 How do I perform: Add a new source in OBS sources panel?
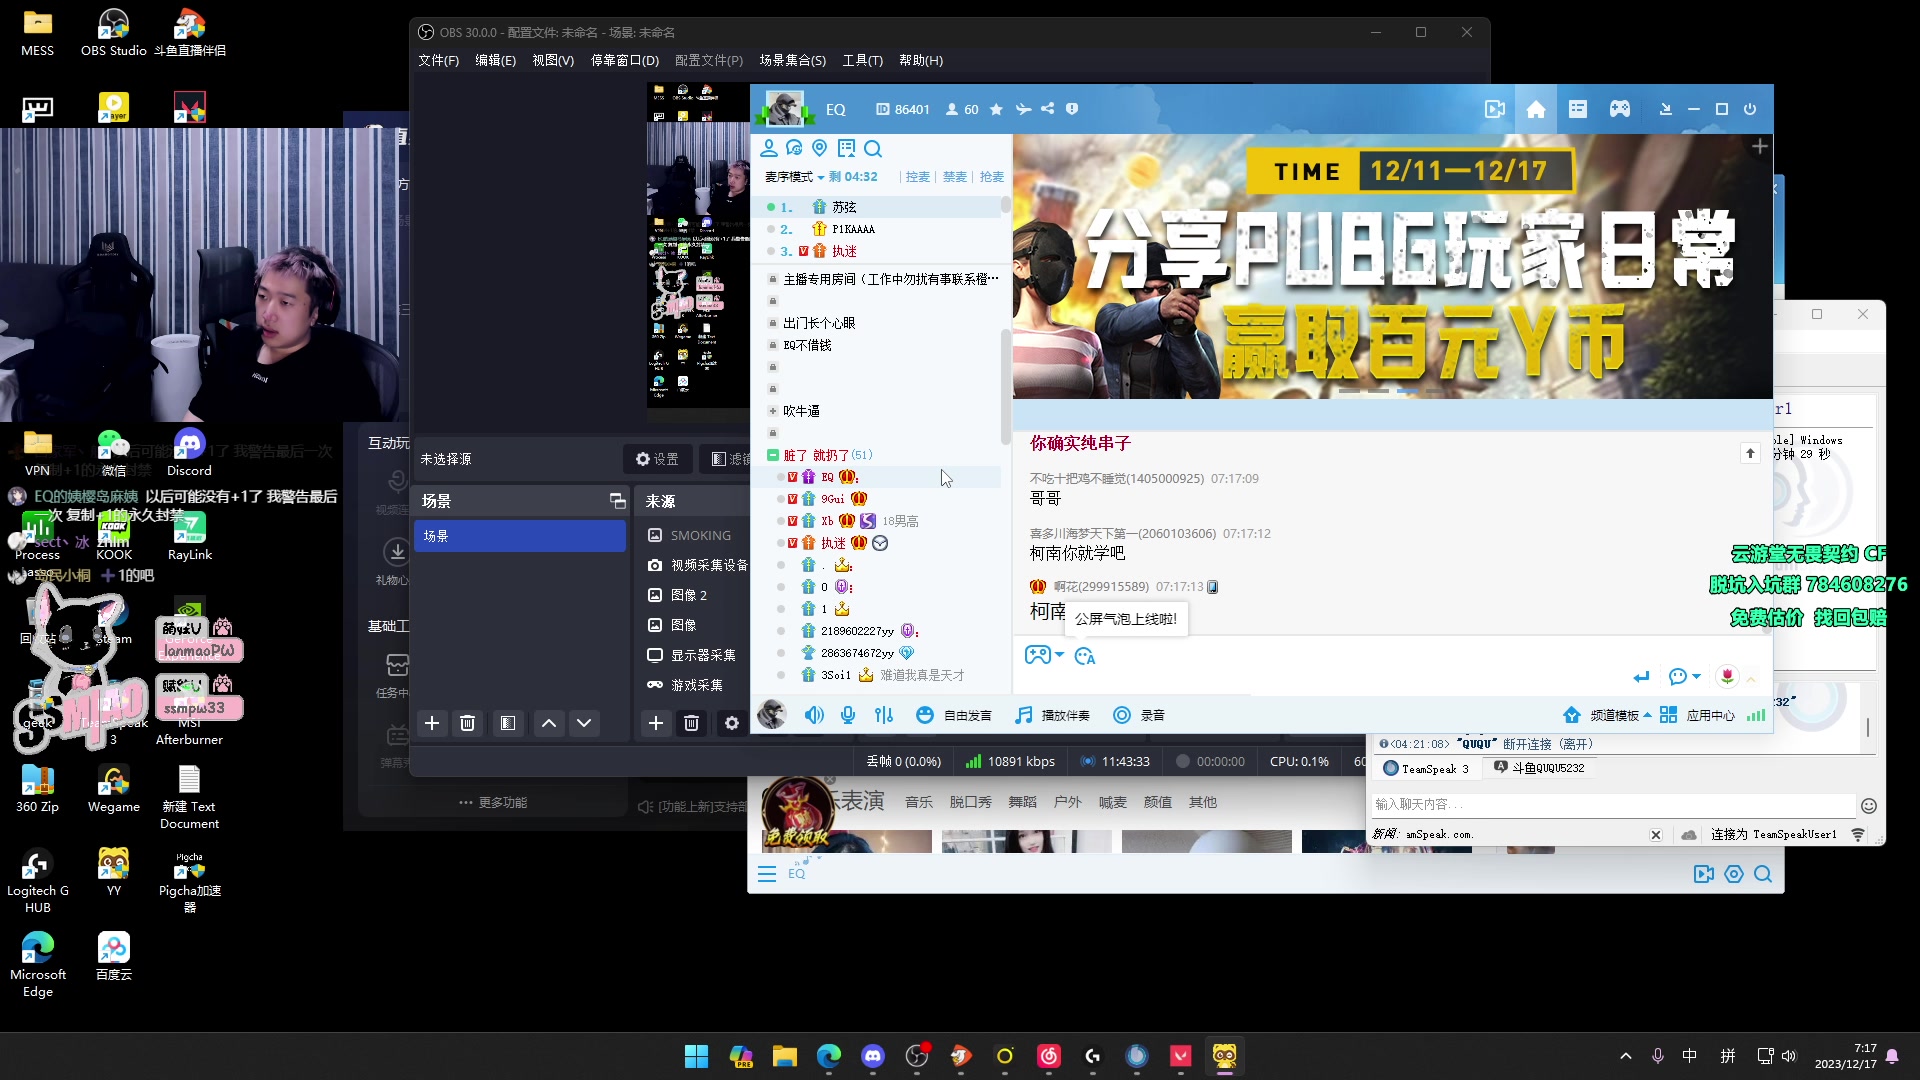coord(656,723)
